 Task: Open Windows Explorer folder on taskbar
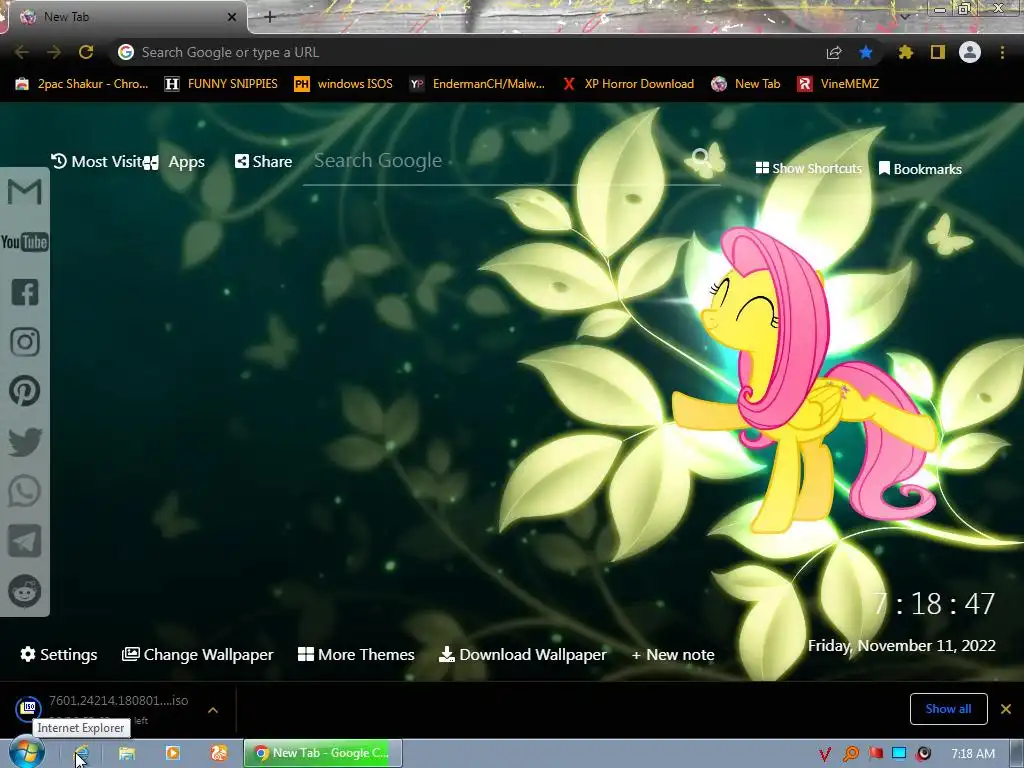127,754
